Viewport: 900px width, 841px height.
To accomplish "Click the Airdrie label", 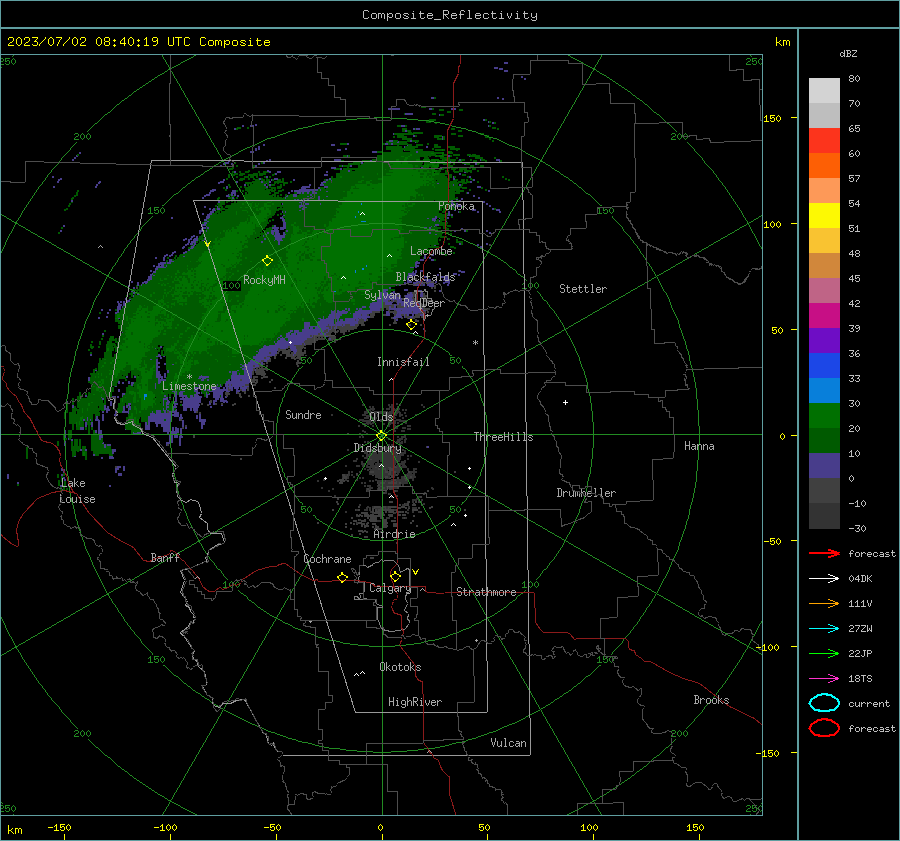I will (394, 534).
